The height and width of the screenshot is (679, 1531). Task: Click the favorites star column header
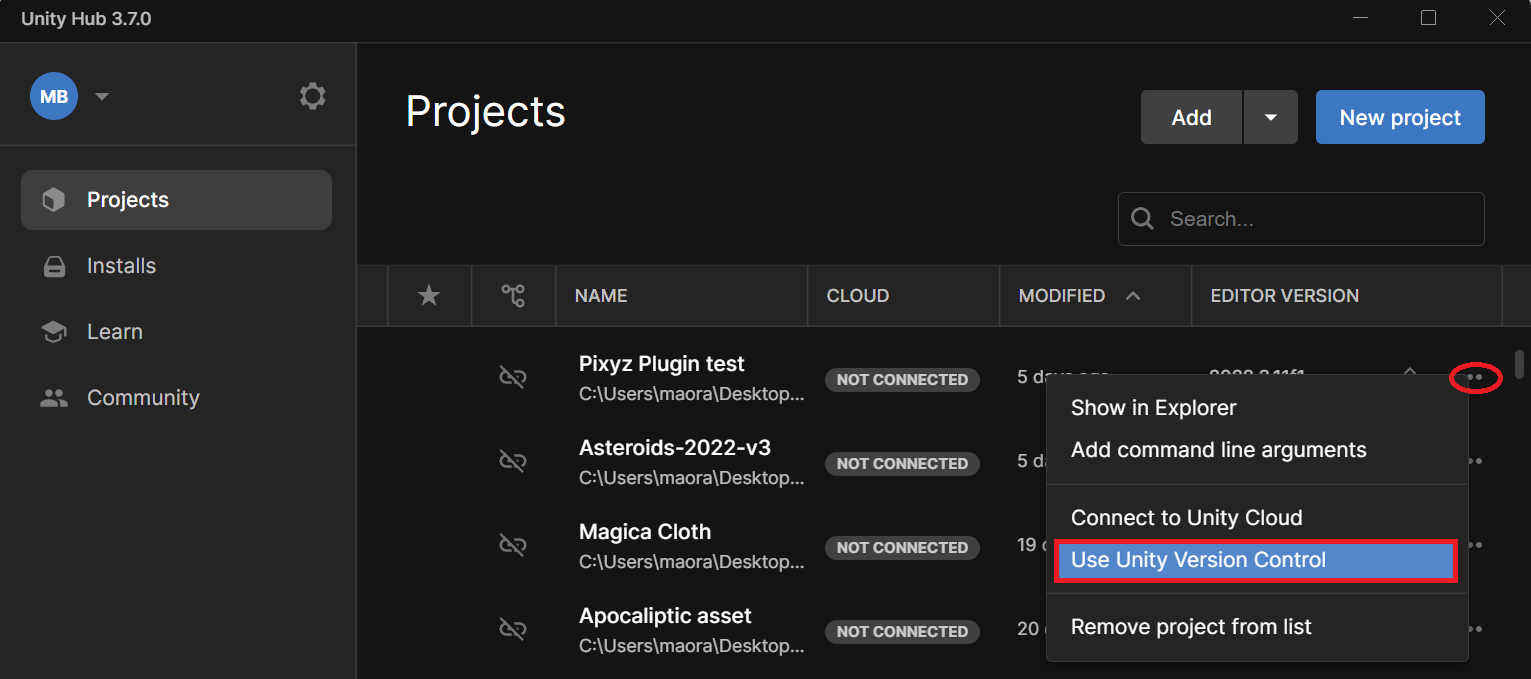point(429,296)
